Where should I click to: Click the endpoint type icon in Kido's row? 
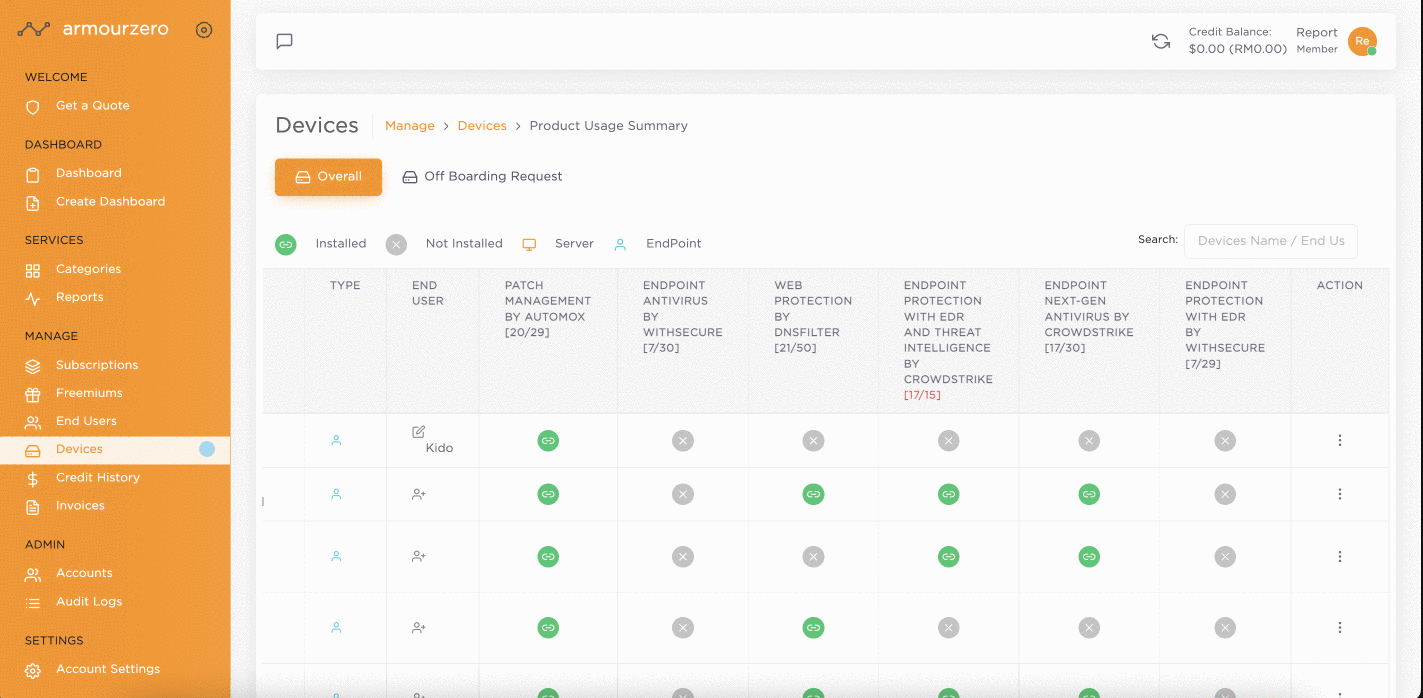(336, 440)
